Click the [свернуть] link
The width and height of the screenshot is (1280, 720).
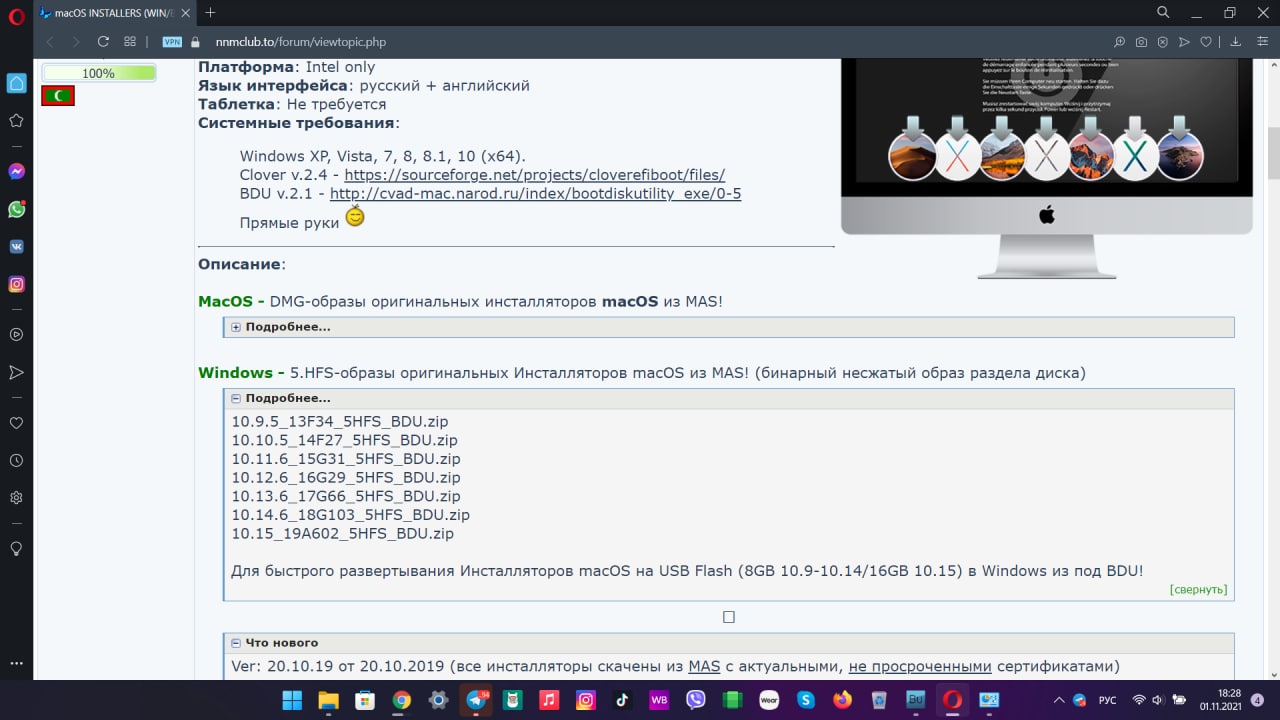[1198, 589]
